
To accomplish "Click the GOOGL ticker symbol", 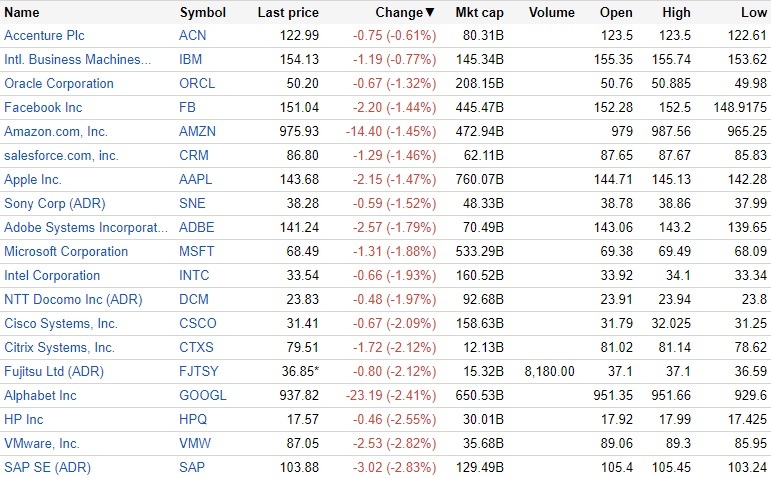I will 203,396.
